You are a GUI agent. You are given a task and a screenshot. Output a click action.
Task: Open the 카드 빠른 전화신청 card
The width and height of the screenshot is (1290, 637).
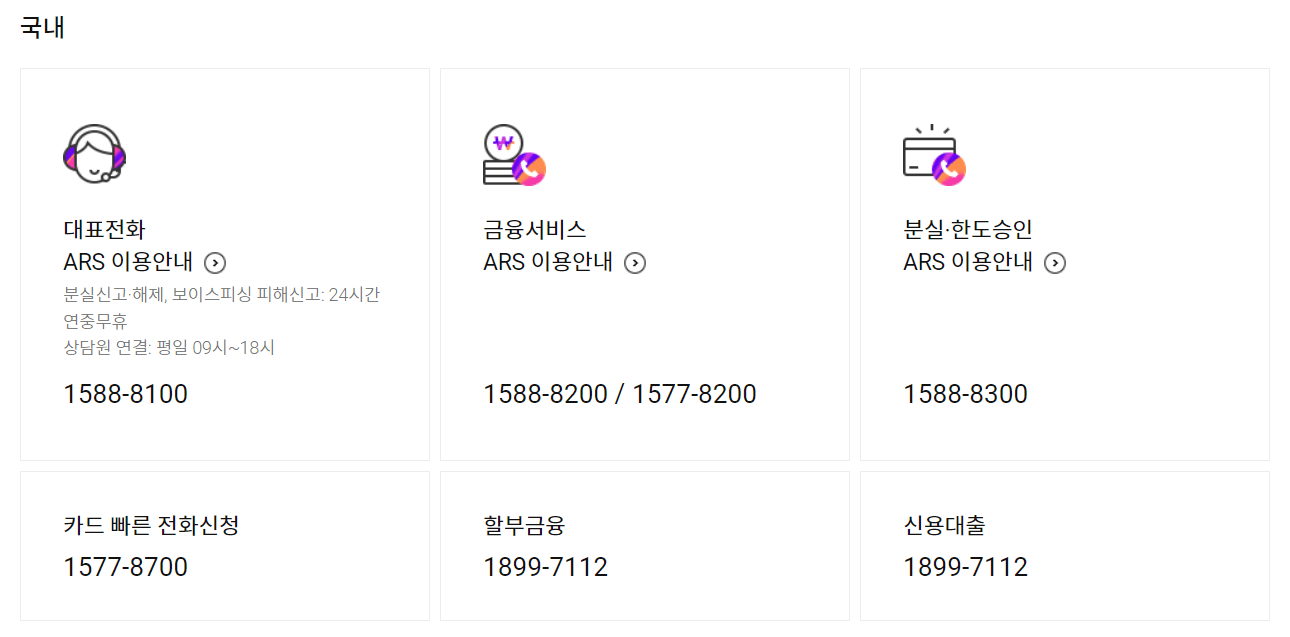click(225, 546)
